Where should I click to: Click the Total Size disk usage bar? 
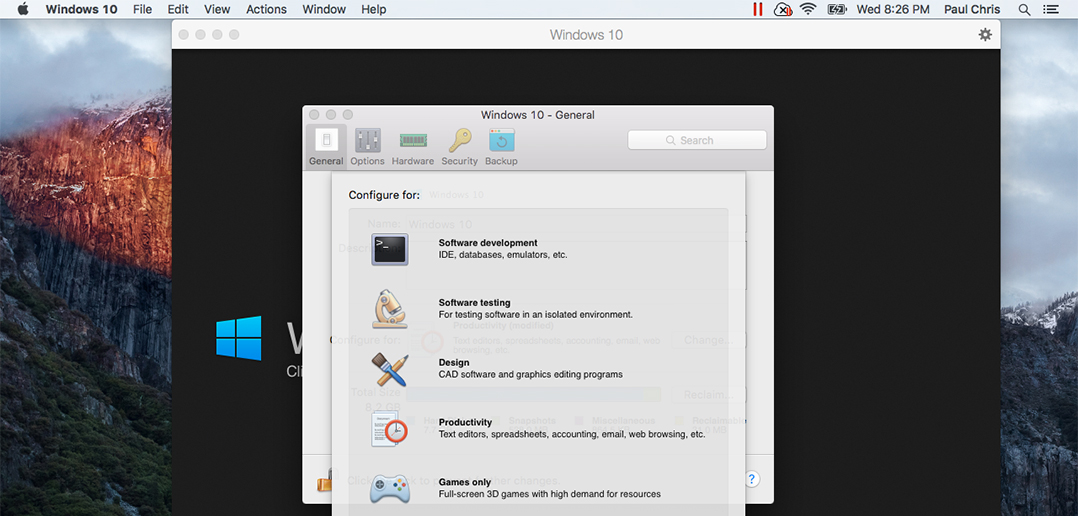point(533,394)
